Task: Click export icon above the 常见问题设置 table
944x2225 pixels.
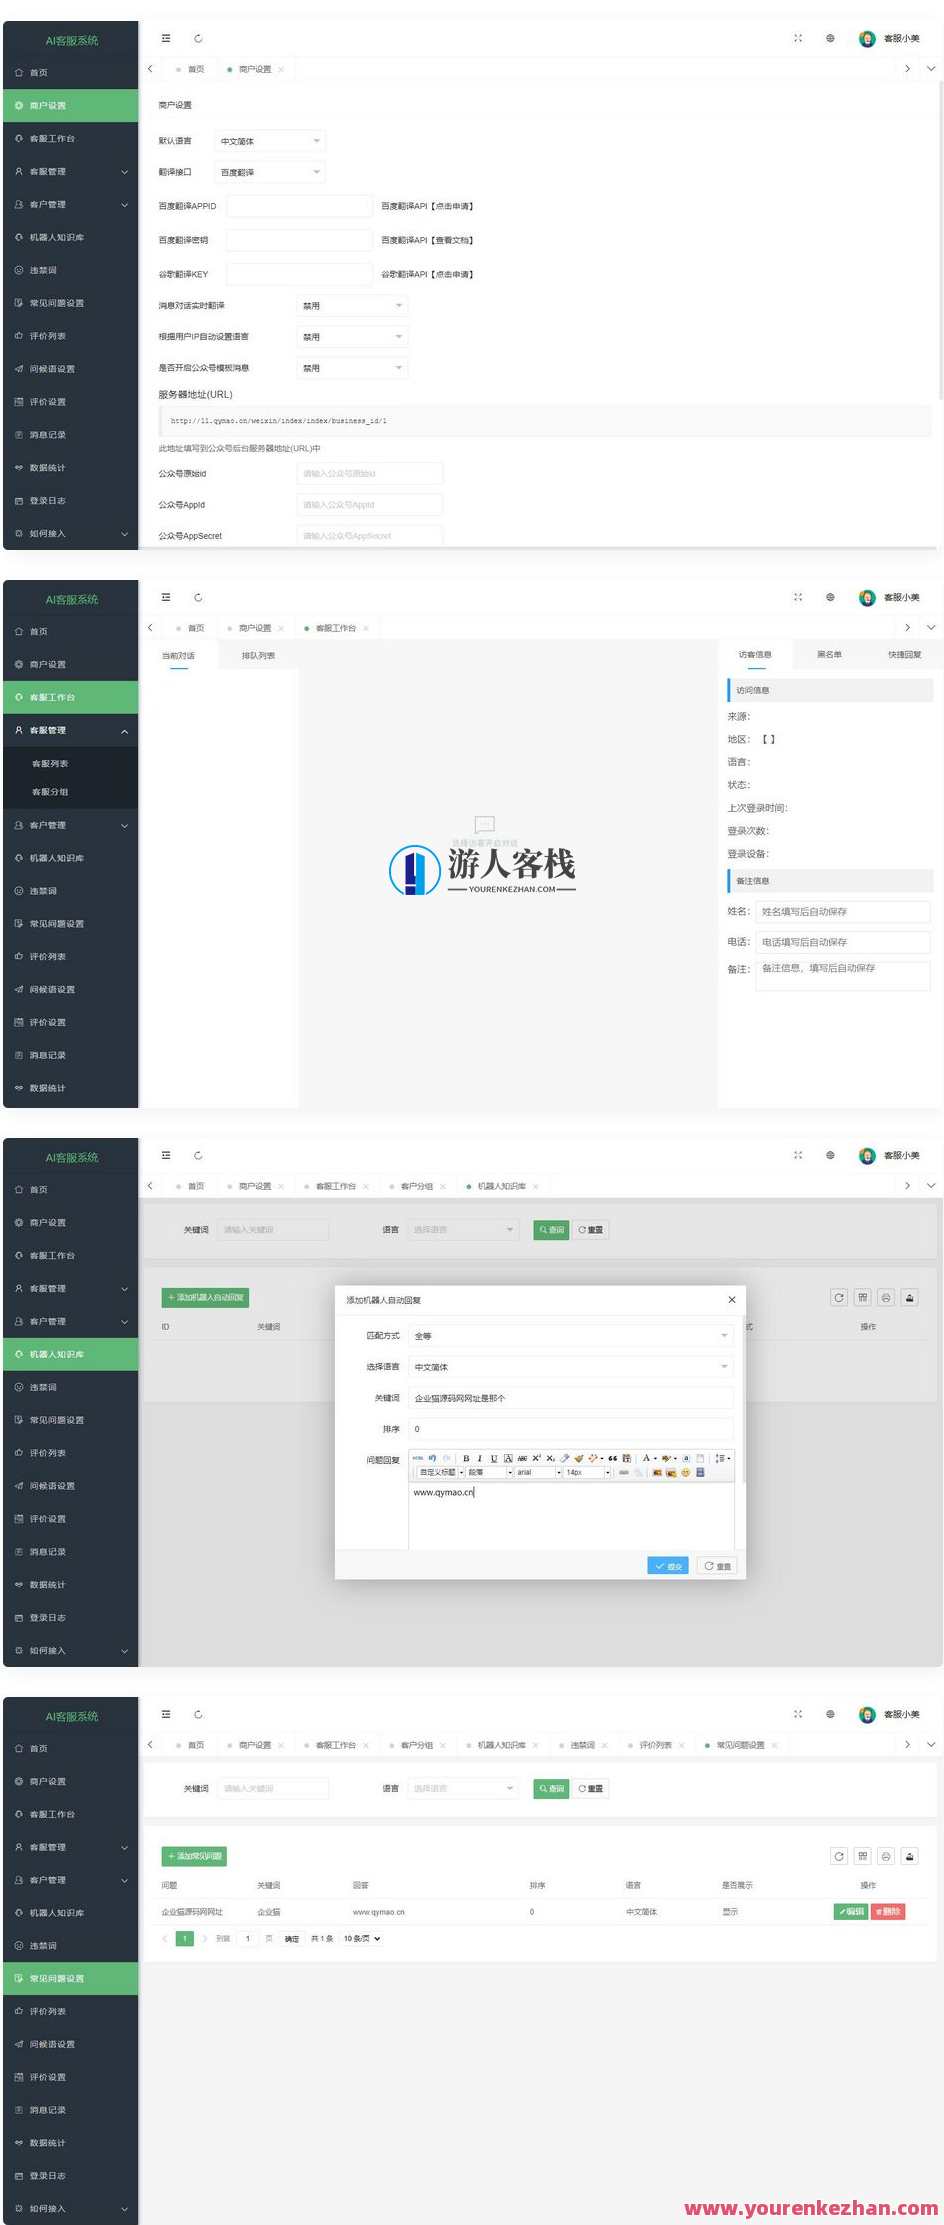Action: pyautogui.click(x=910, y=1856)
